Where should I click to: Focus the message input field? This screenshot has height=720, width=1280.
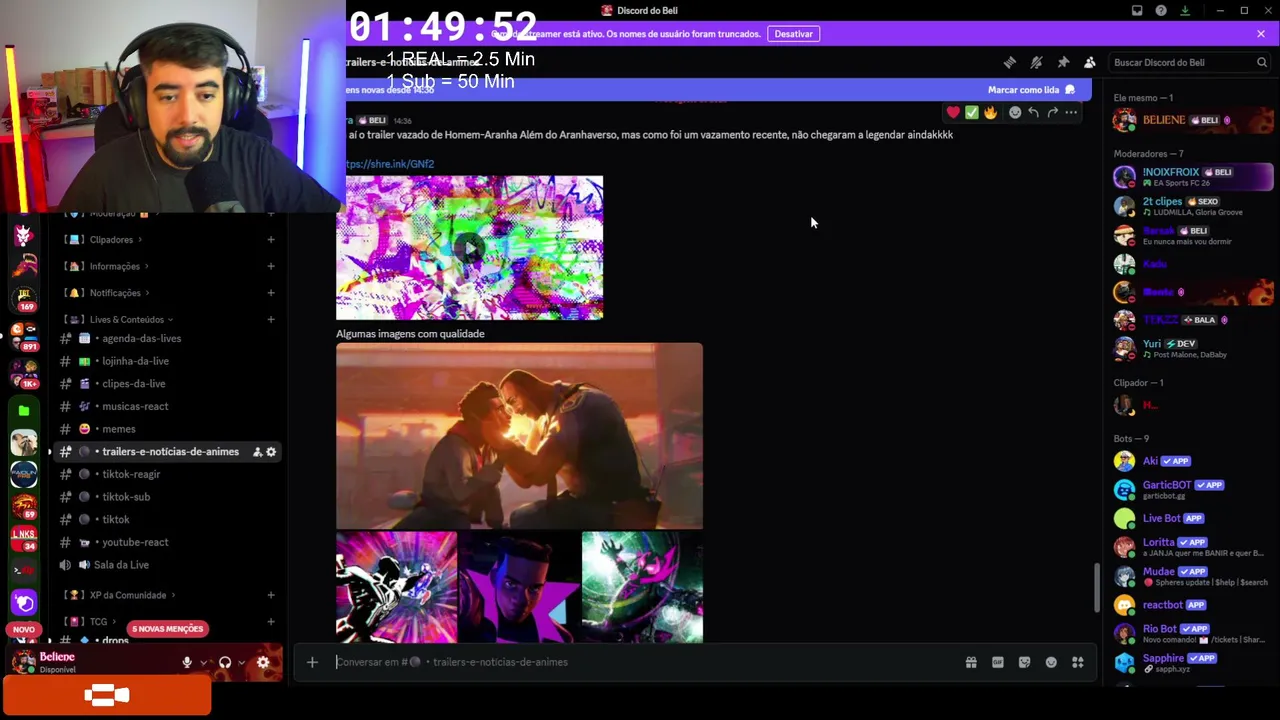(640, 662)
